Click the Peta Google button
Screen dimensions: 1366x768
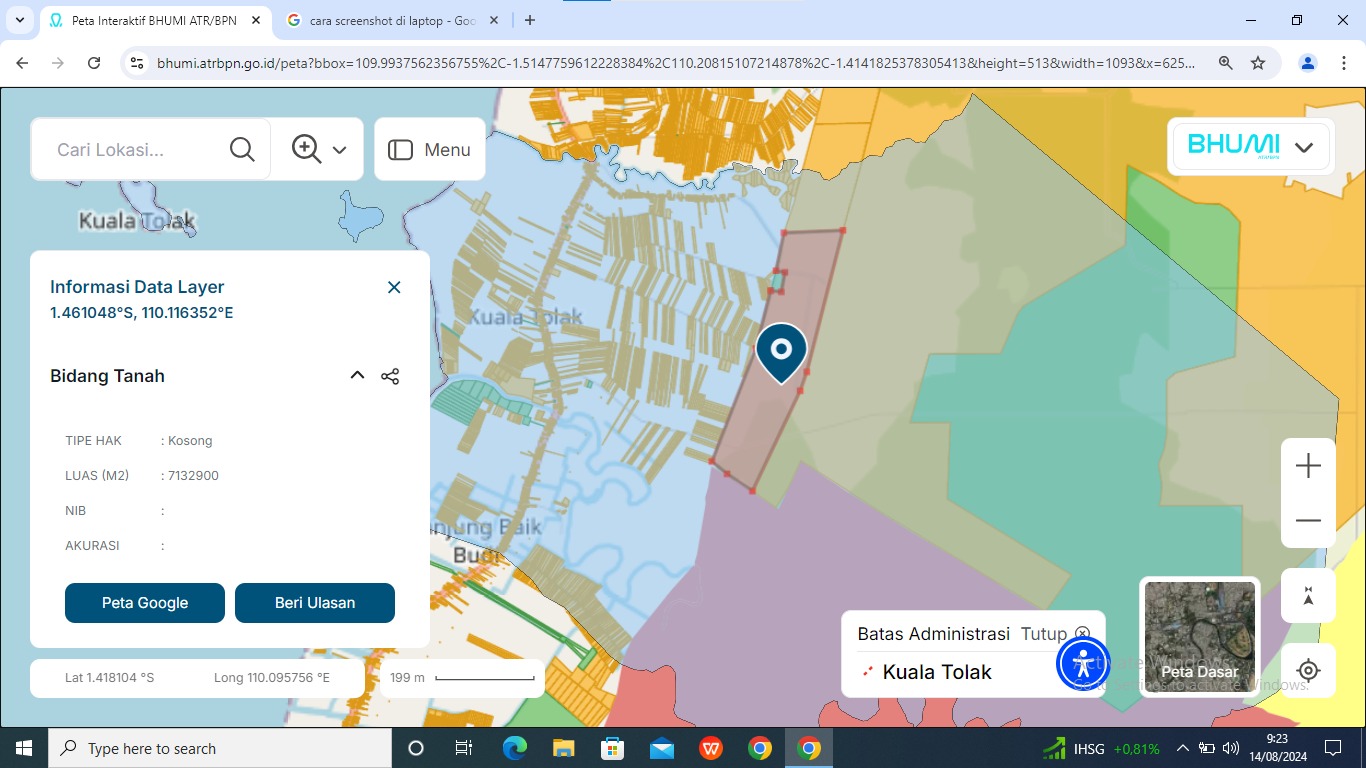click(145, 603)
